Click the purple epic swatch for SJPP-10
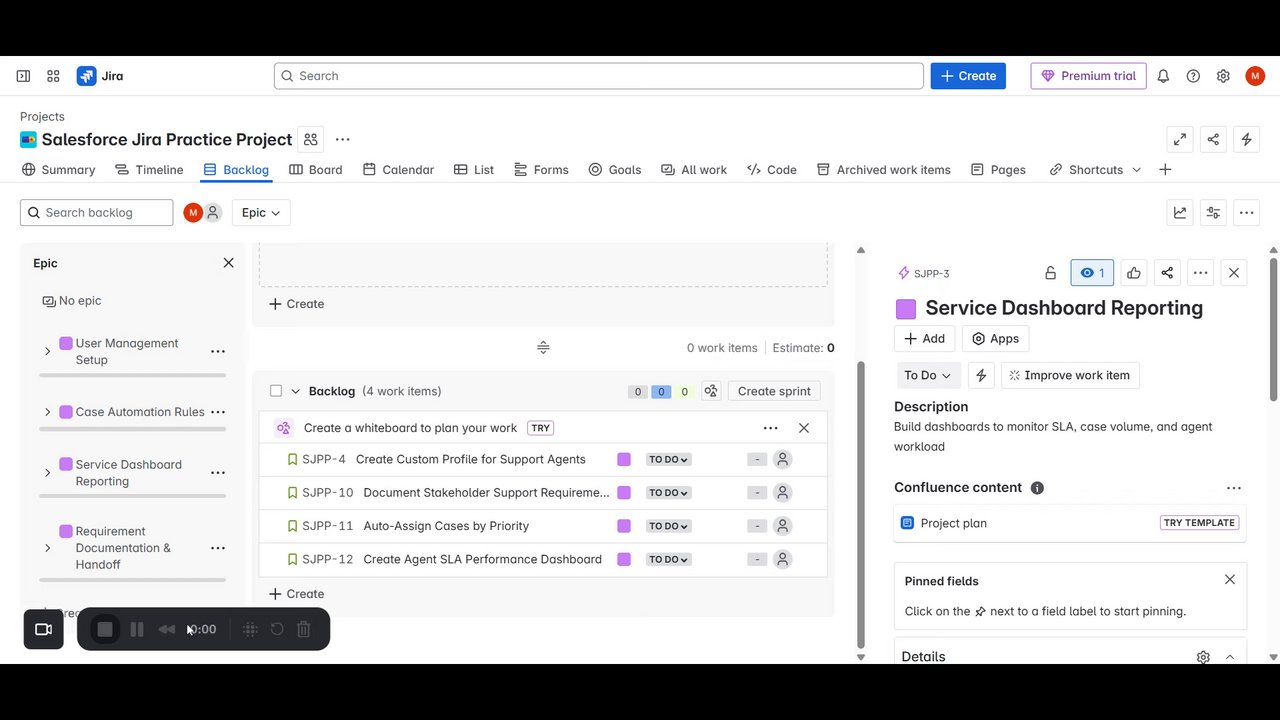This screenshot has height=720, width=1280. pos(624,493)
